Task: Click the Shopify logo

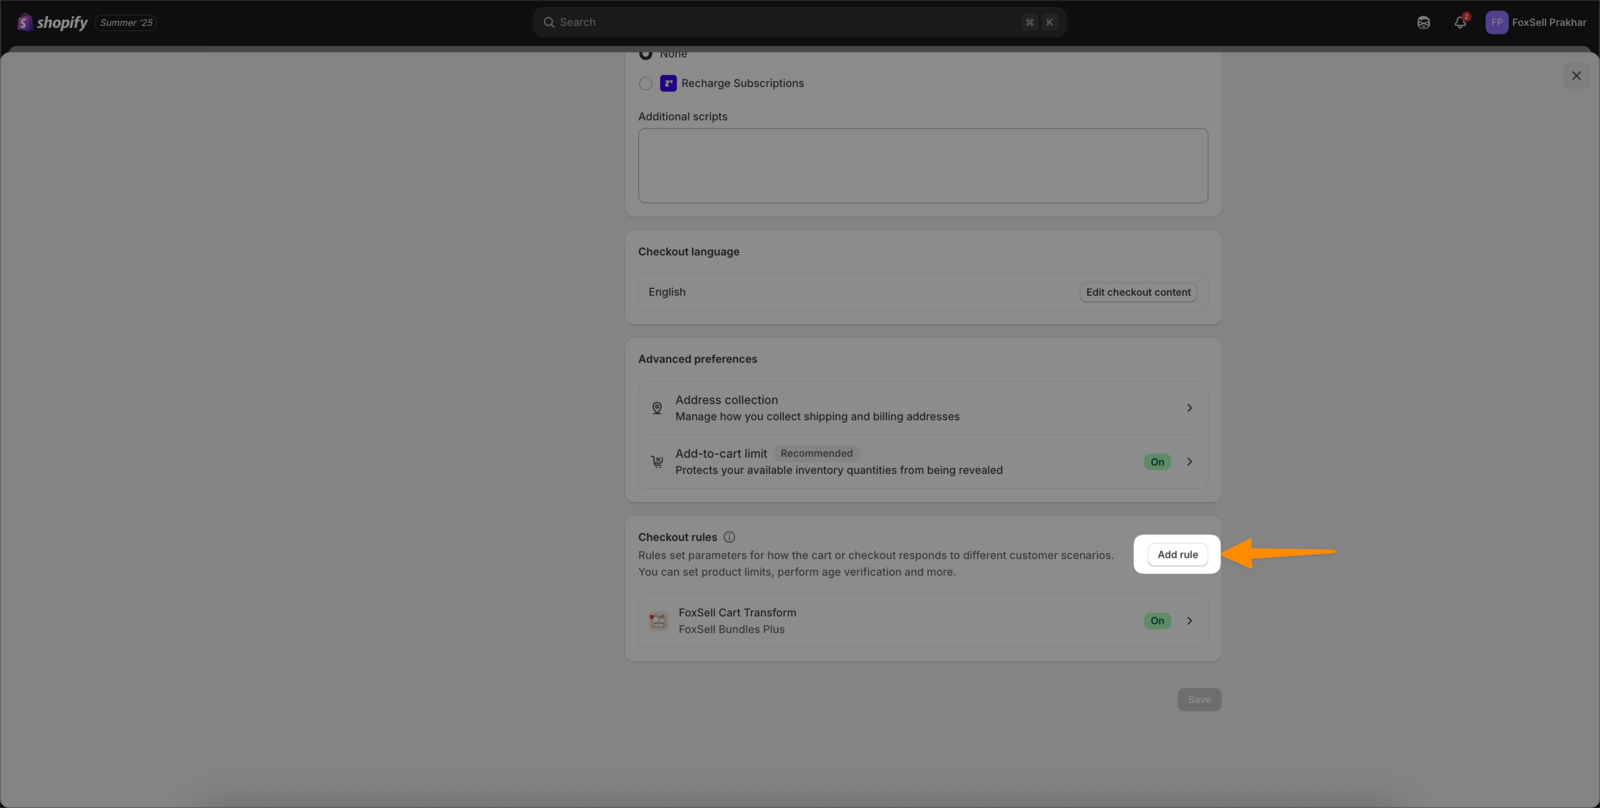Action: (x=52, y=22)
